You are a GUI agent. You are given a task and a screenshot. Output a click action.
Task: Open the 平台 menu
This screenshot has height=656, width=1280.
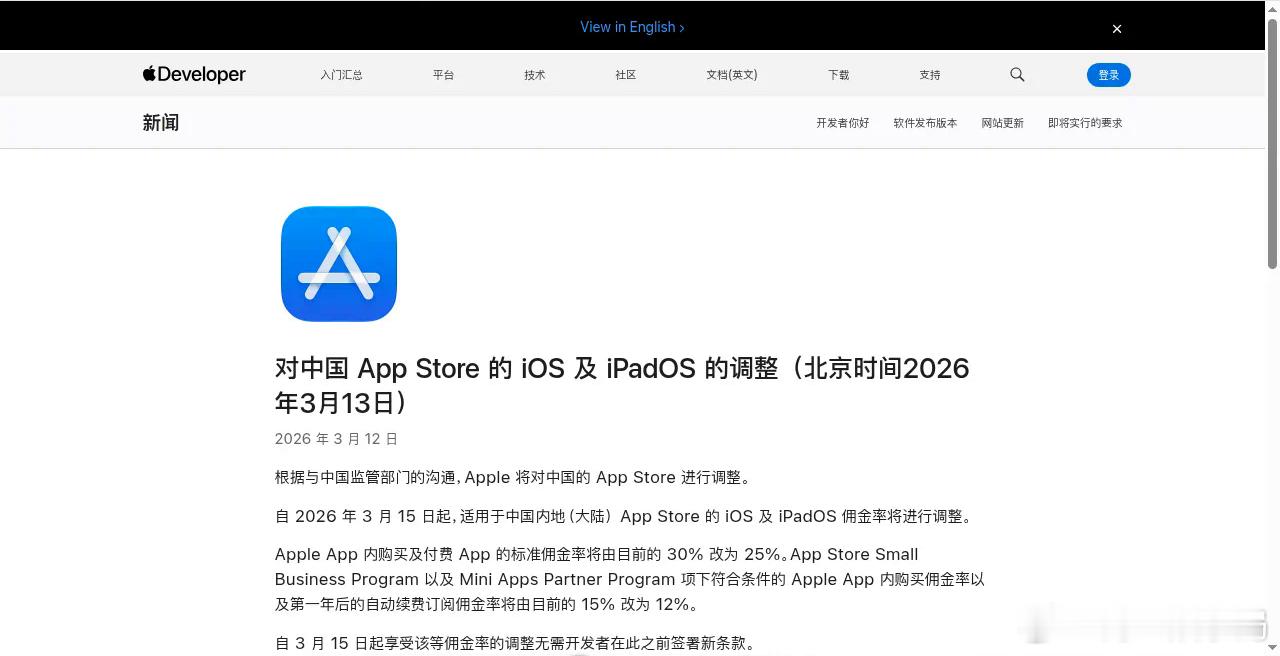pyautogui.click(x=443, y=75)
